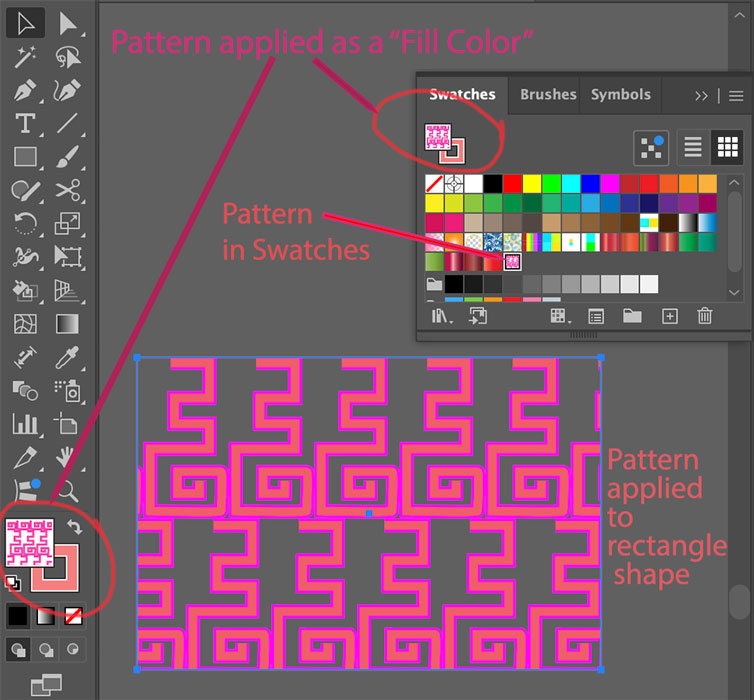Select the Direct Selection tool
The width and height of the screenshot is (754, 700).
pos(67,24)
